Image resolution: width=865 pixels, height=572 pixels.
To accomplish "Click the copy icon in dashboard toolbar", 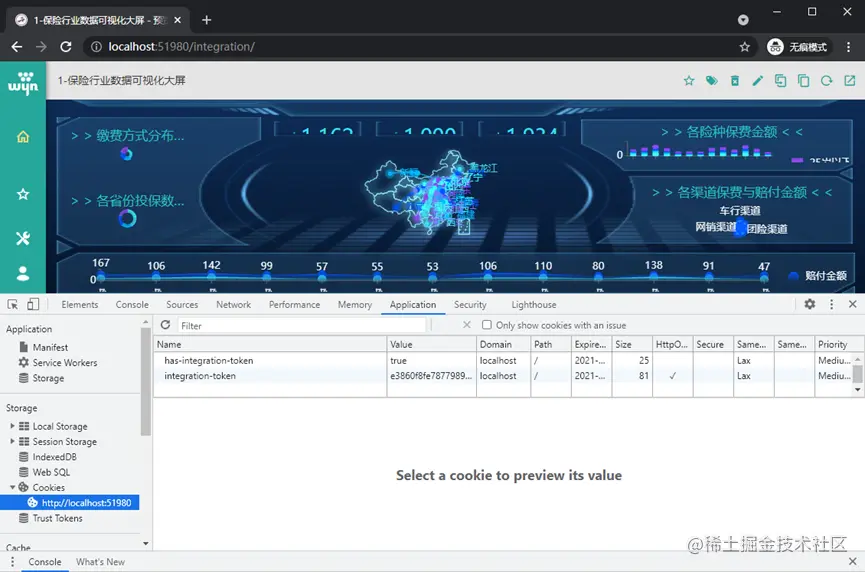I will point(803,81).
